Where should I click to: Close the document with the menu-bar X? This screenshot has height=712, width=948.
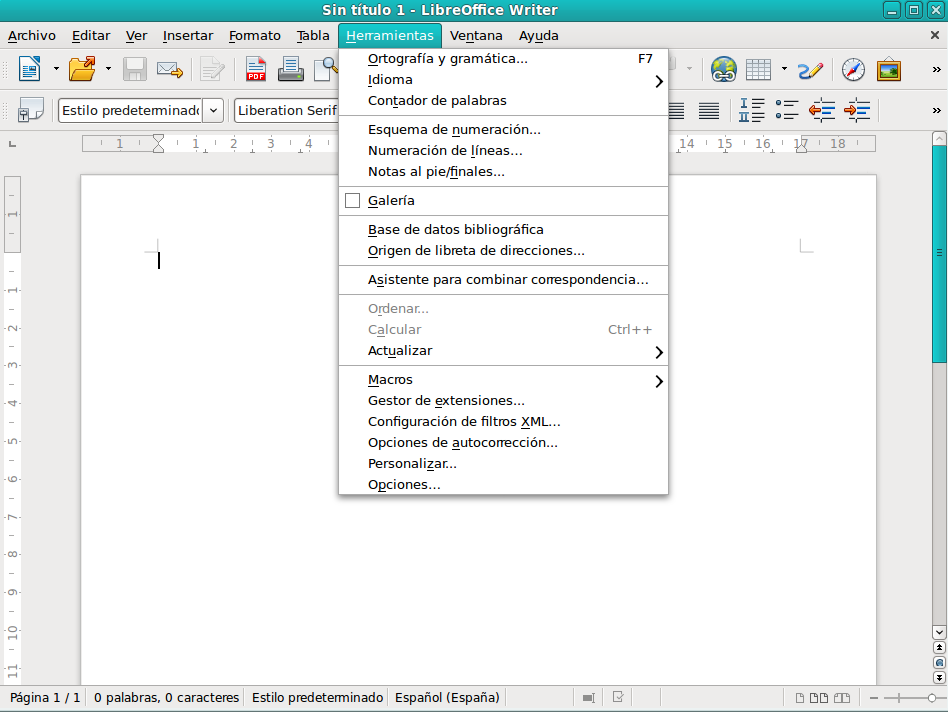coord(935,36)
